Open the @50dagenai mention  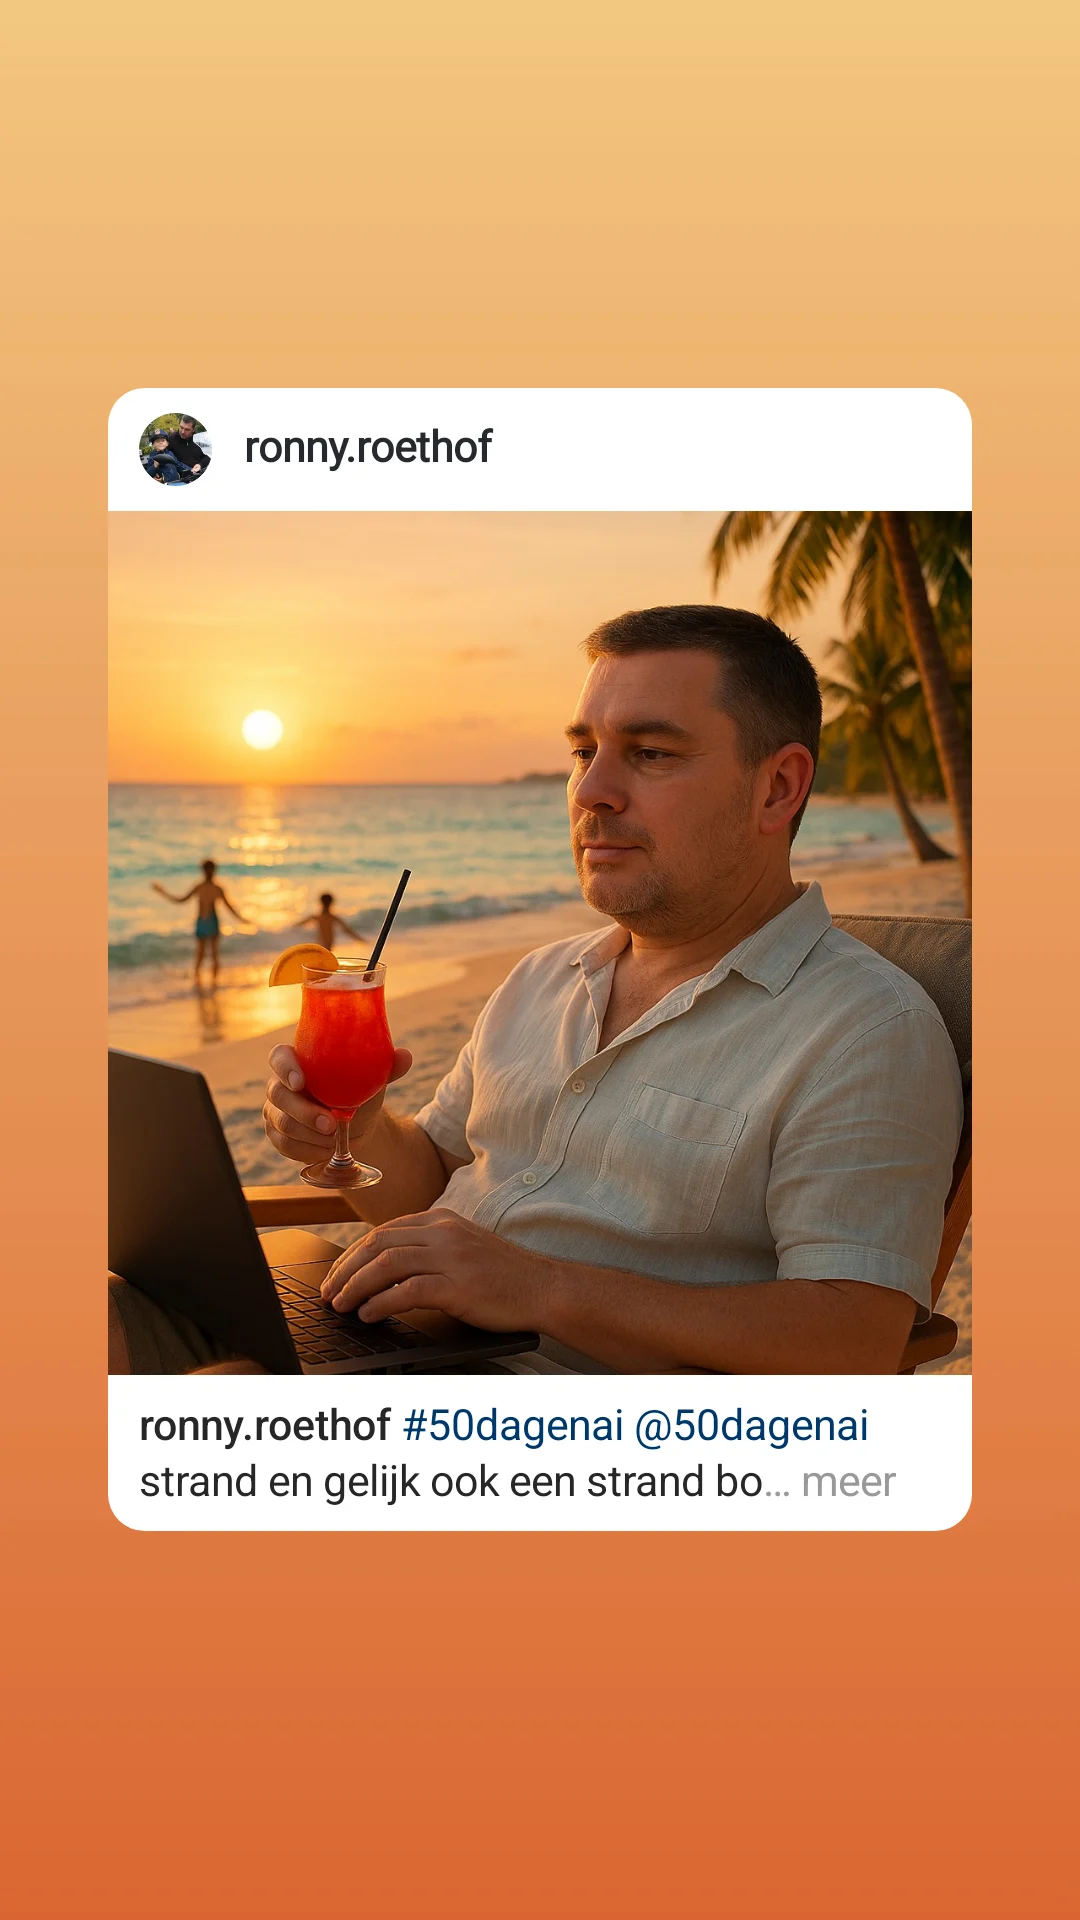[751, 1426]
